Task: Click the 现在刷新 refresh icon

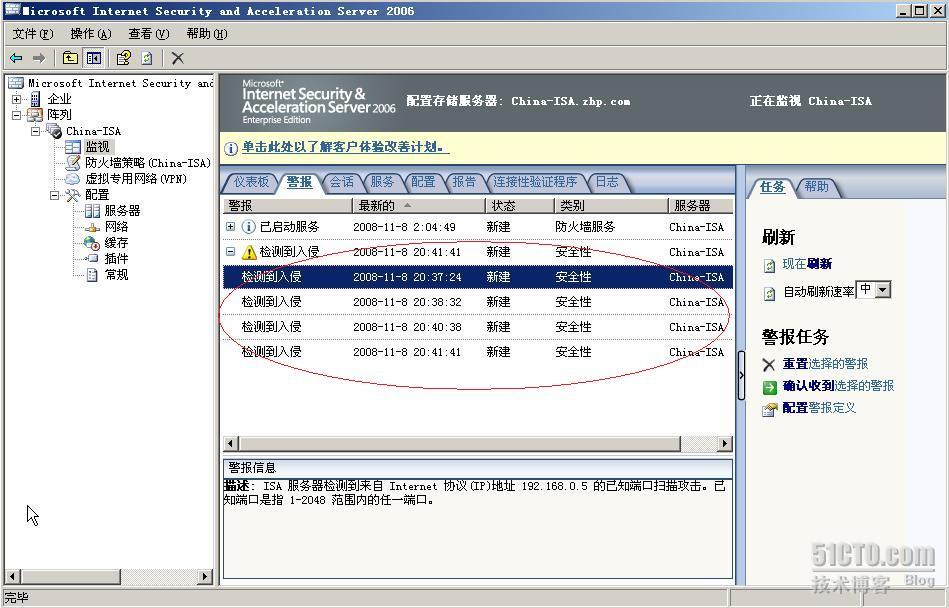Action: click(x=769, y=265)
